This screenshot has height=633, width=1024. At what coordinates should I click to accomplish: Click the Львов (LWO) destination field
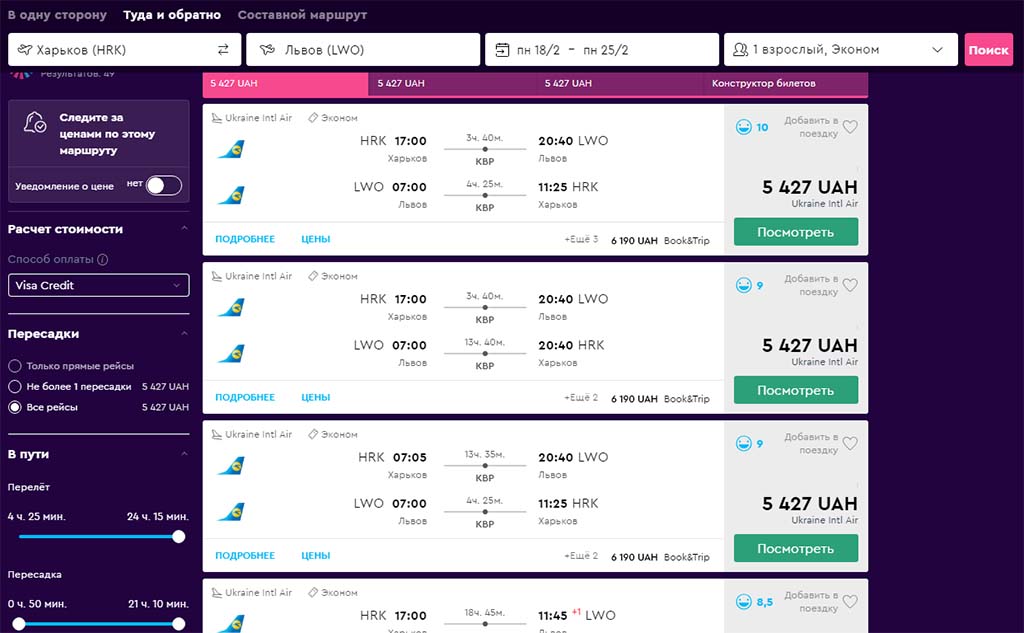[362, 50]
